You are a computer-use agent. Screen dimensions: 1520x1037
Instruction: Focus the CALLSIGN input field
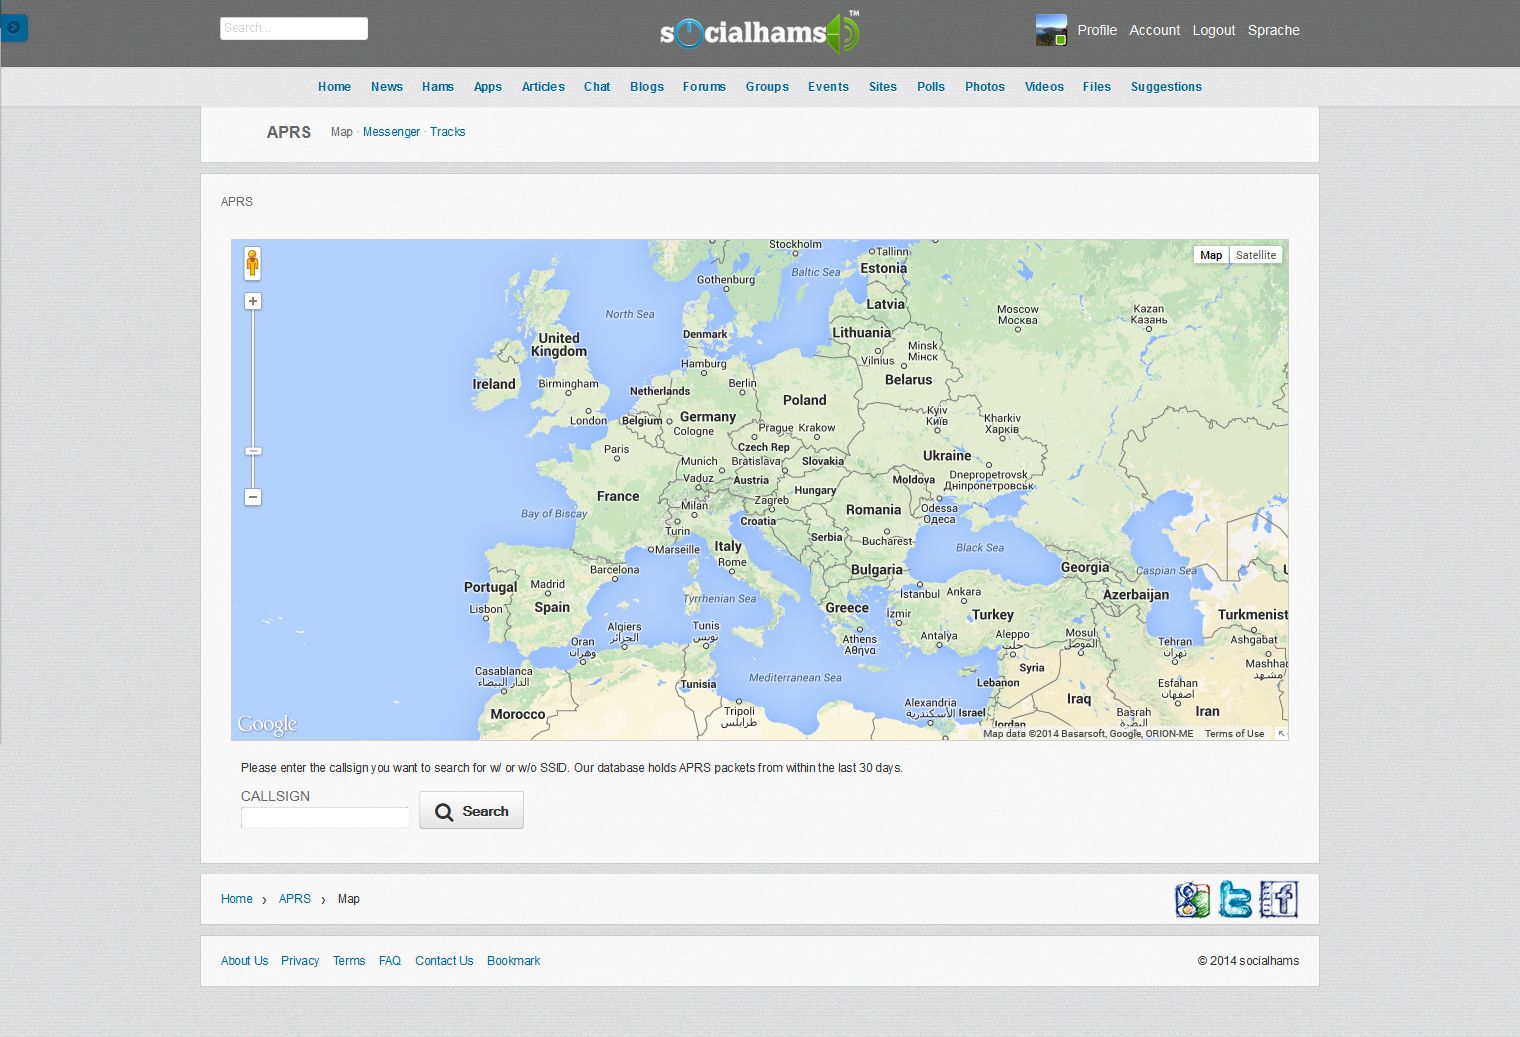click(325, 817)
